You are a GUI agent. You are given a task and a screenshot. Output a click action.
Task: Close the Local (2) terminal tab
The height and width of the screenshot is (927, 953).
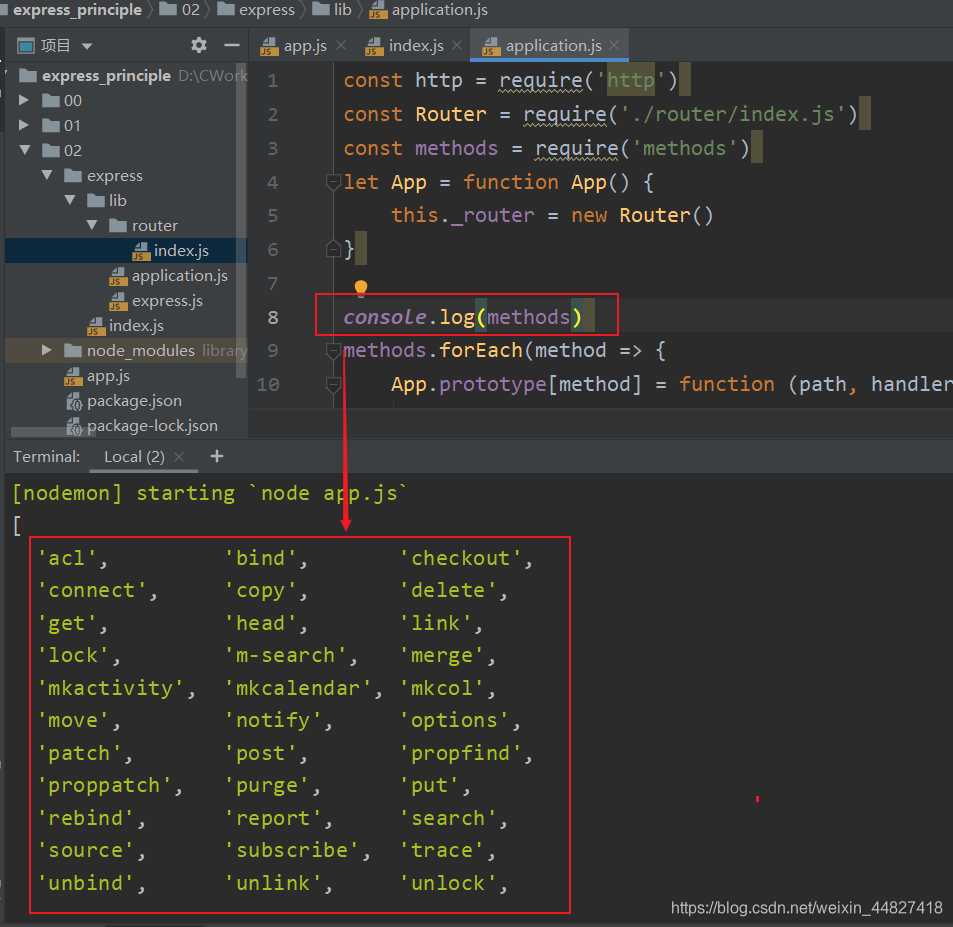[179, 457]
